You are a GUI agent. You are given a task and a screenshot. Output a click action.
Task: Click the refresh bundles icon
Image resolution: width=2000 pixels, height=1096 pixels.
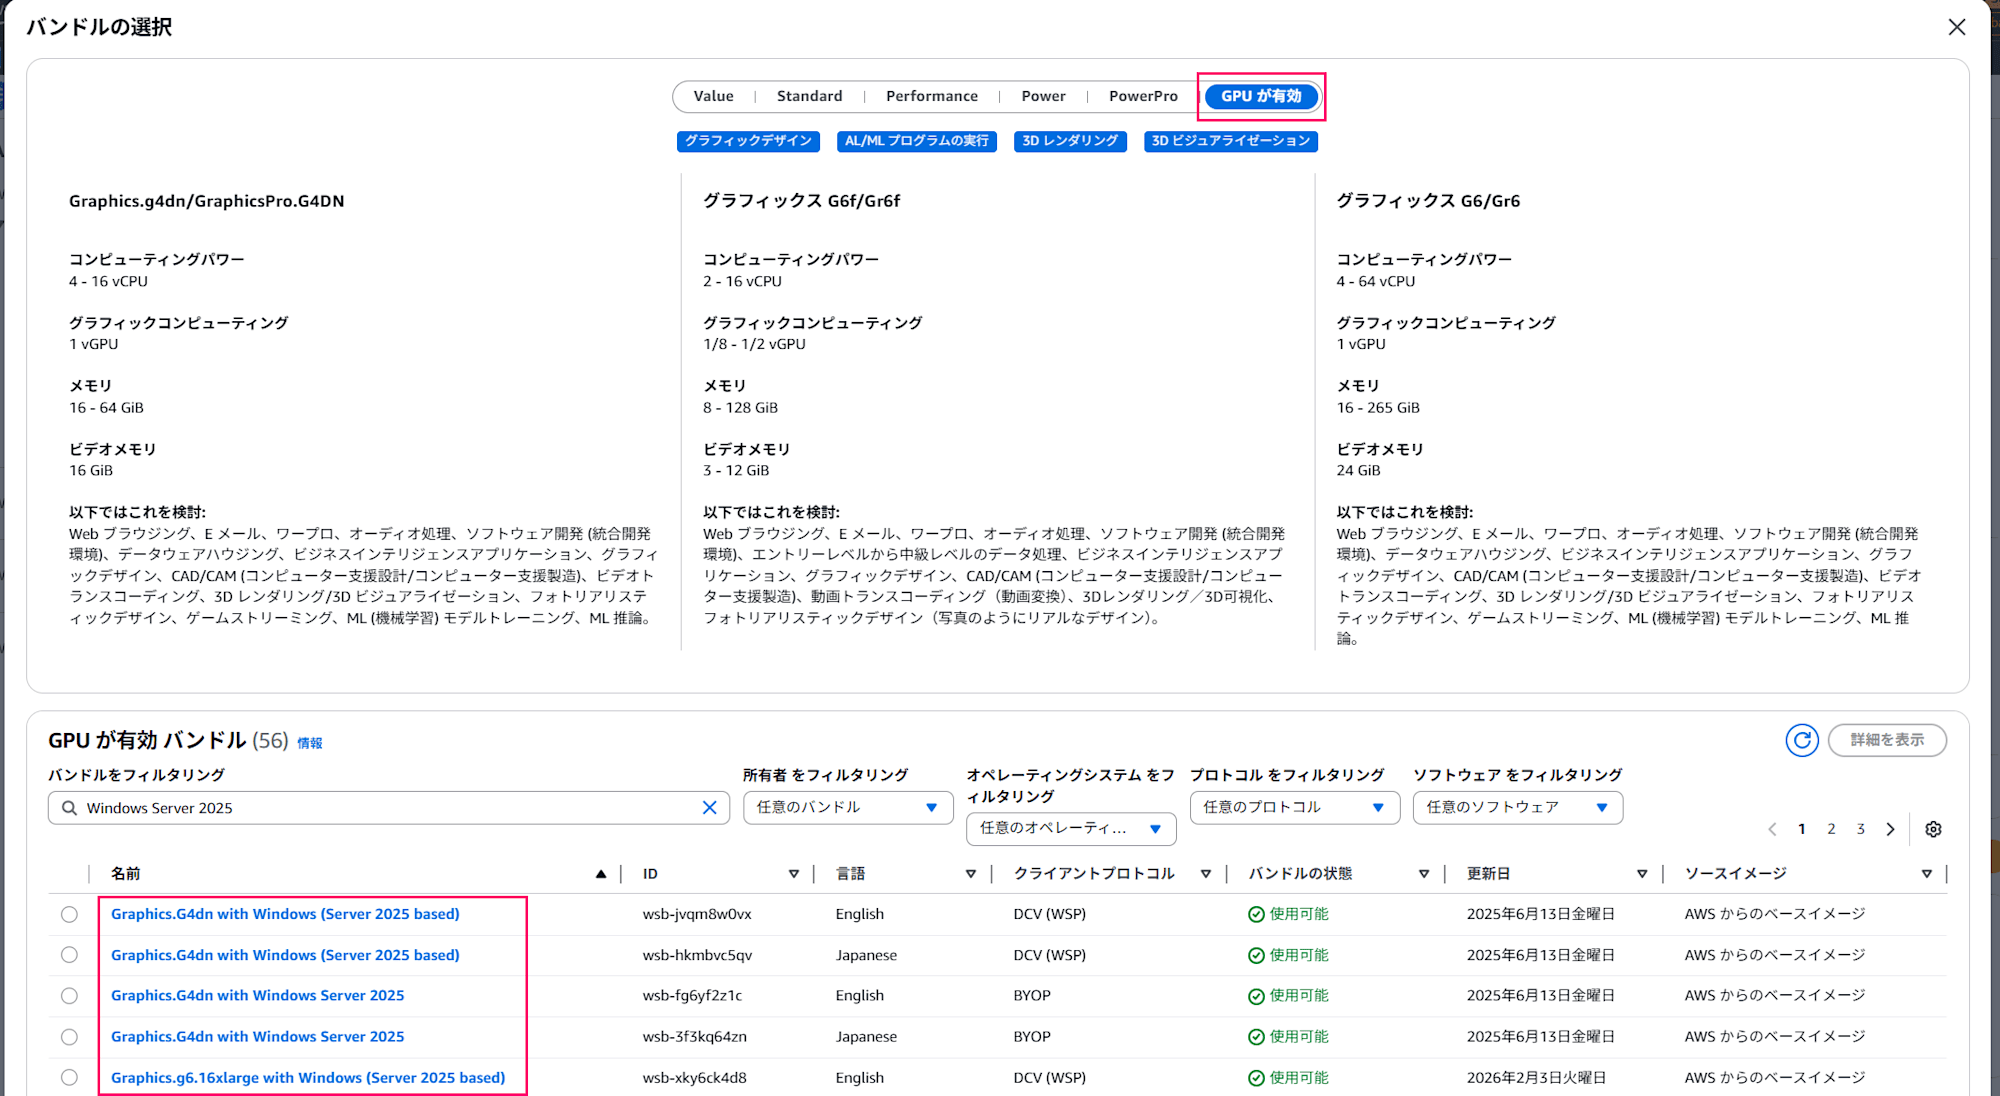click(x=1801, y=740)
